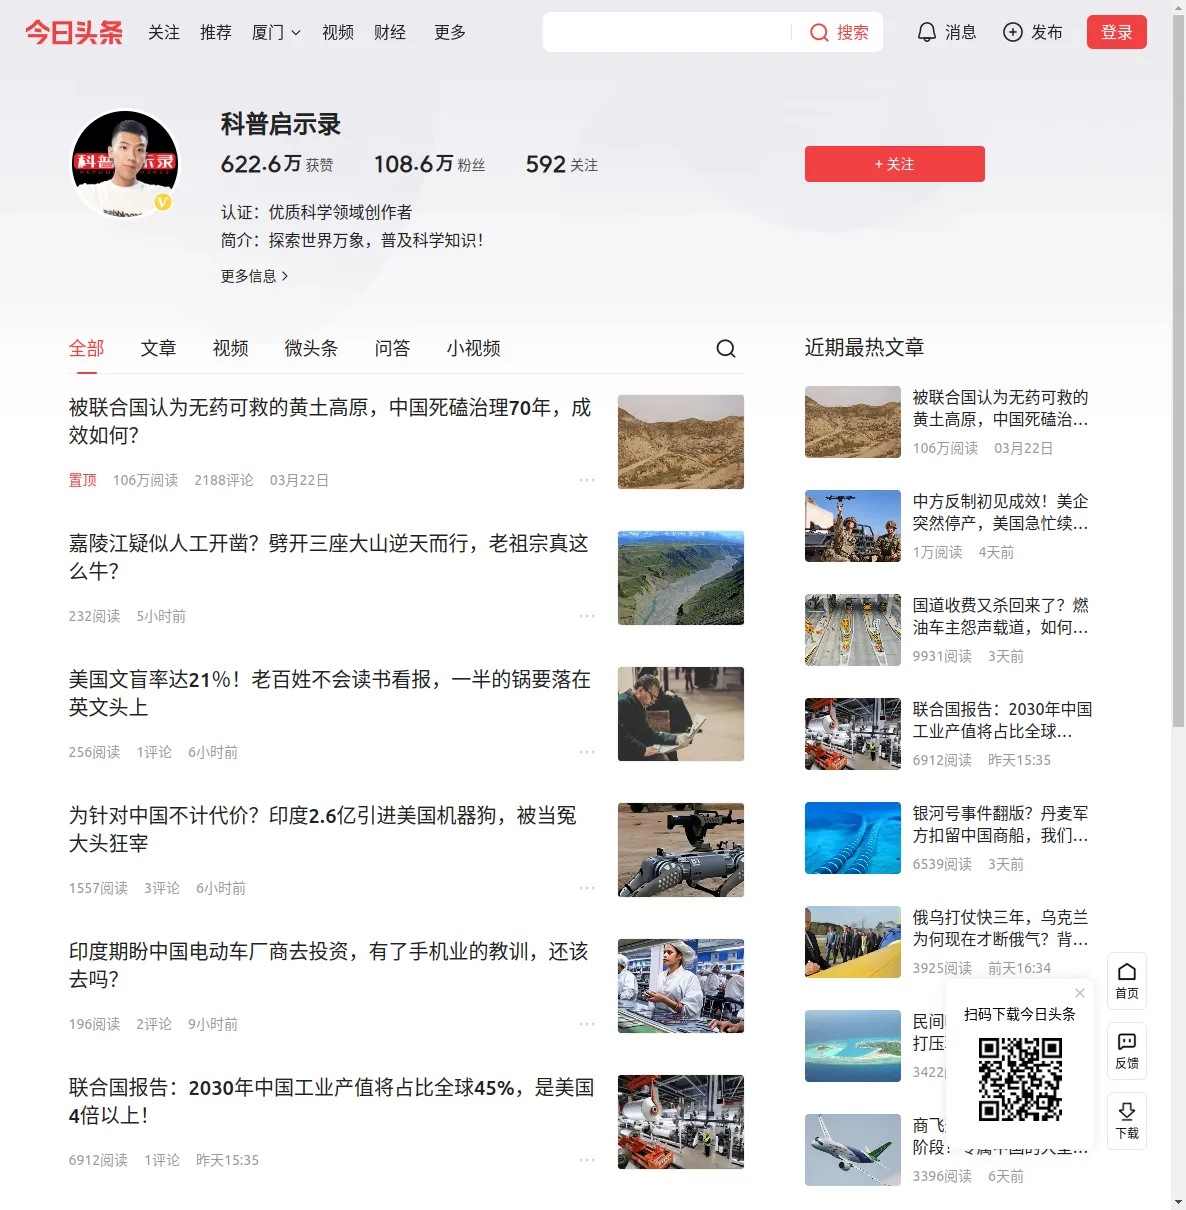Image resolution: width=1186 pixels, height=1210 pixels.
Task: Open more options for 联合国报告 feed article
Action: pyautogui.click(x=587, y=1160)
